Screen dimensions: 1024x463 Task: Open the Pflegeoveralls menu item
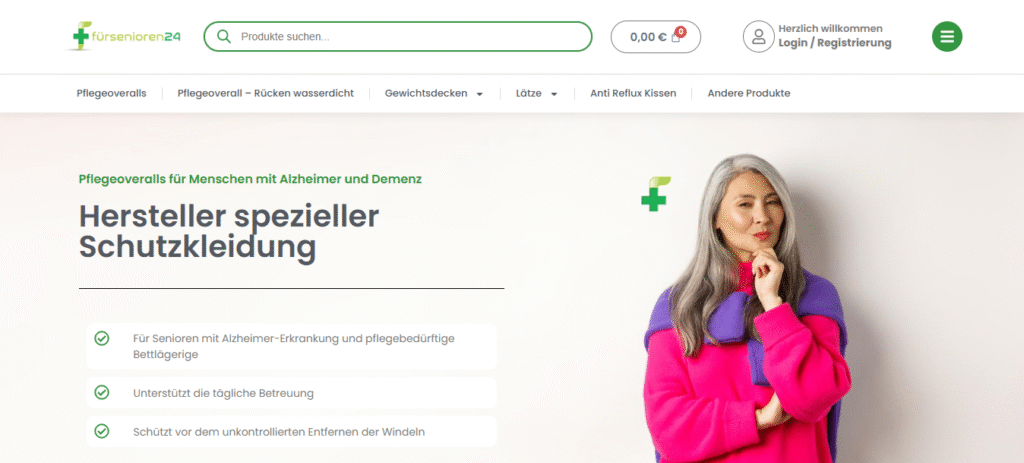[x=112, y=93]
